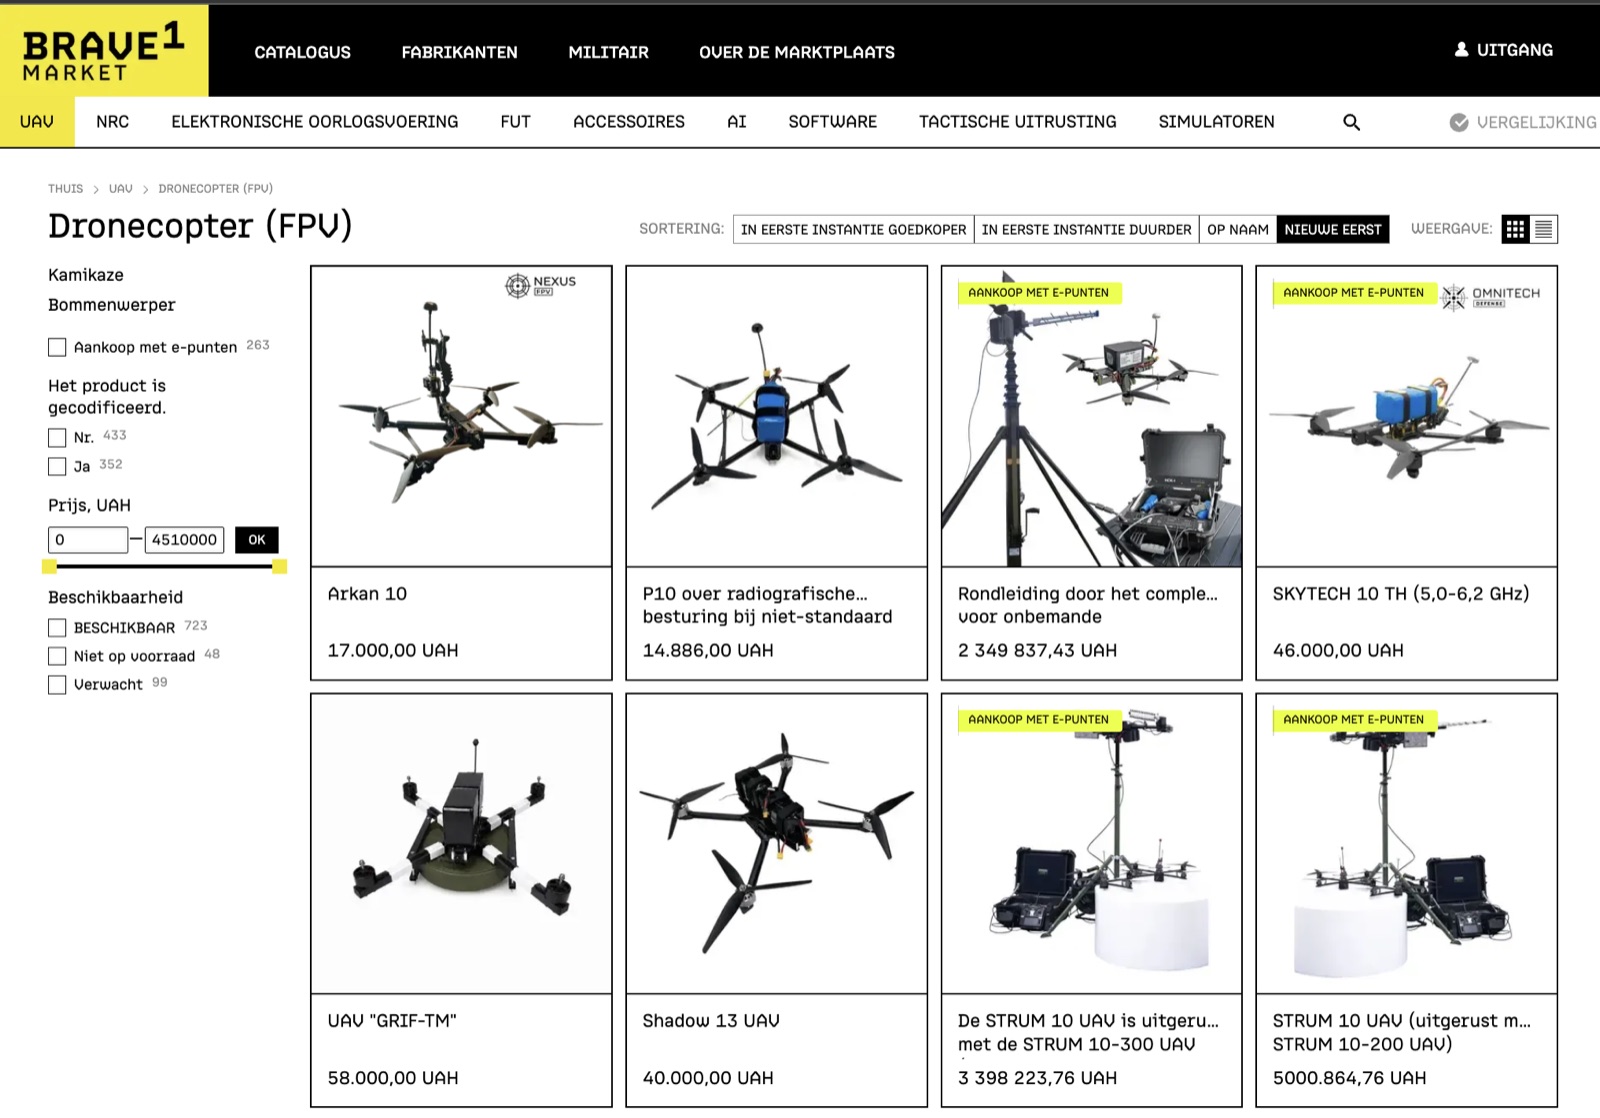The image size is (1600, 1118).
Task: Click the right price slider handle
Action: [x=280, y=567]
